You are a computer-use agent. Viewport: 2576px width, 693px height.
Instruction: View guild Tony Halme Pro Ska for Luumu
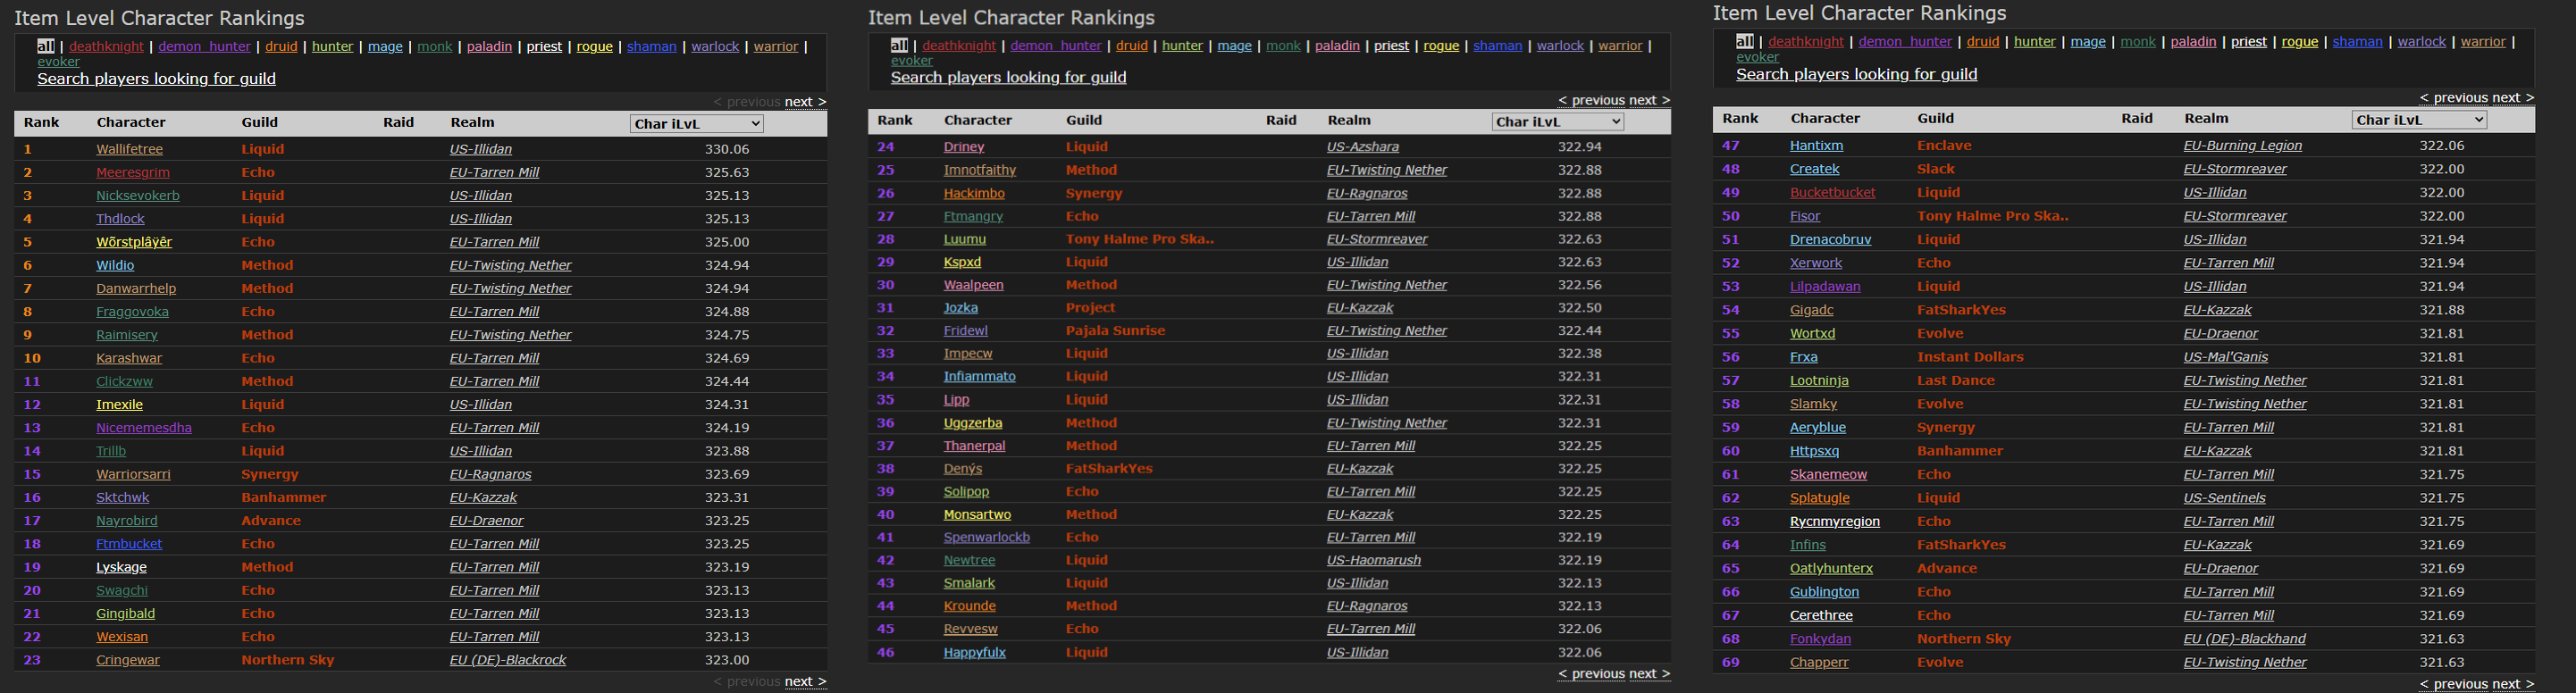1140,239
